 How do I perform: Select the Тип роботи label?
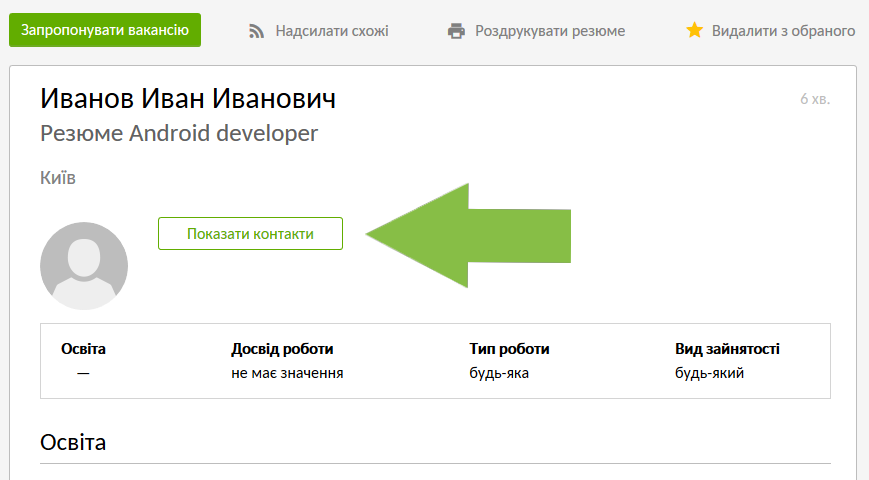tap(509, 349)
